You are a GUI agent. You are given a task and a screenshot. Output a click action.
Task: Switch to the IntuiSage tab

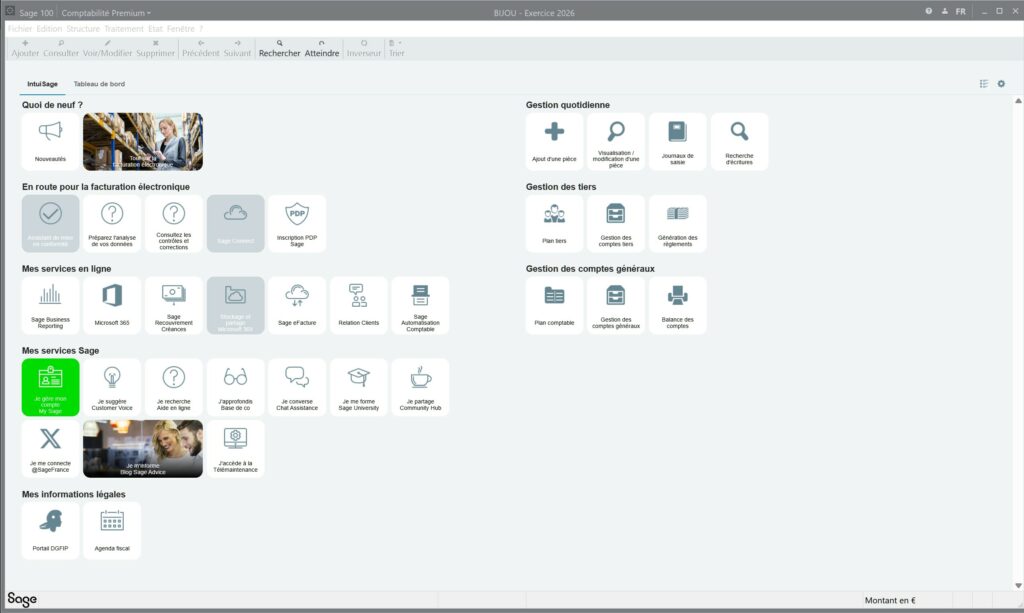pyautogui.click(x=42, y=84)
